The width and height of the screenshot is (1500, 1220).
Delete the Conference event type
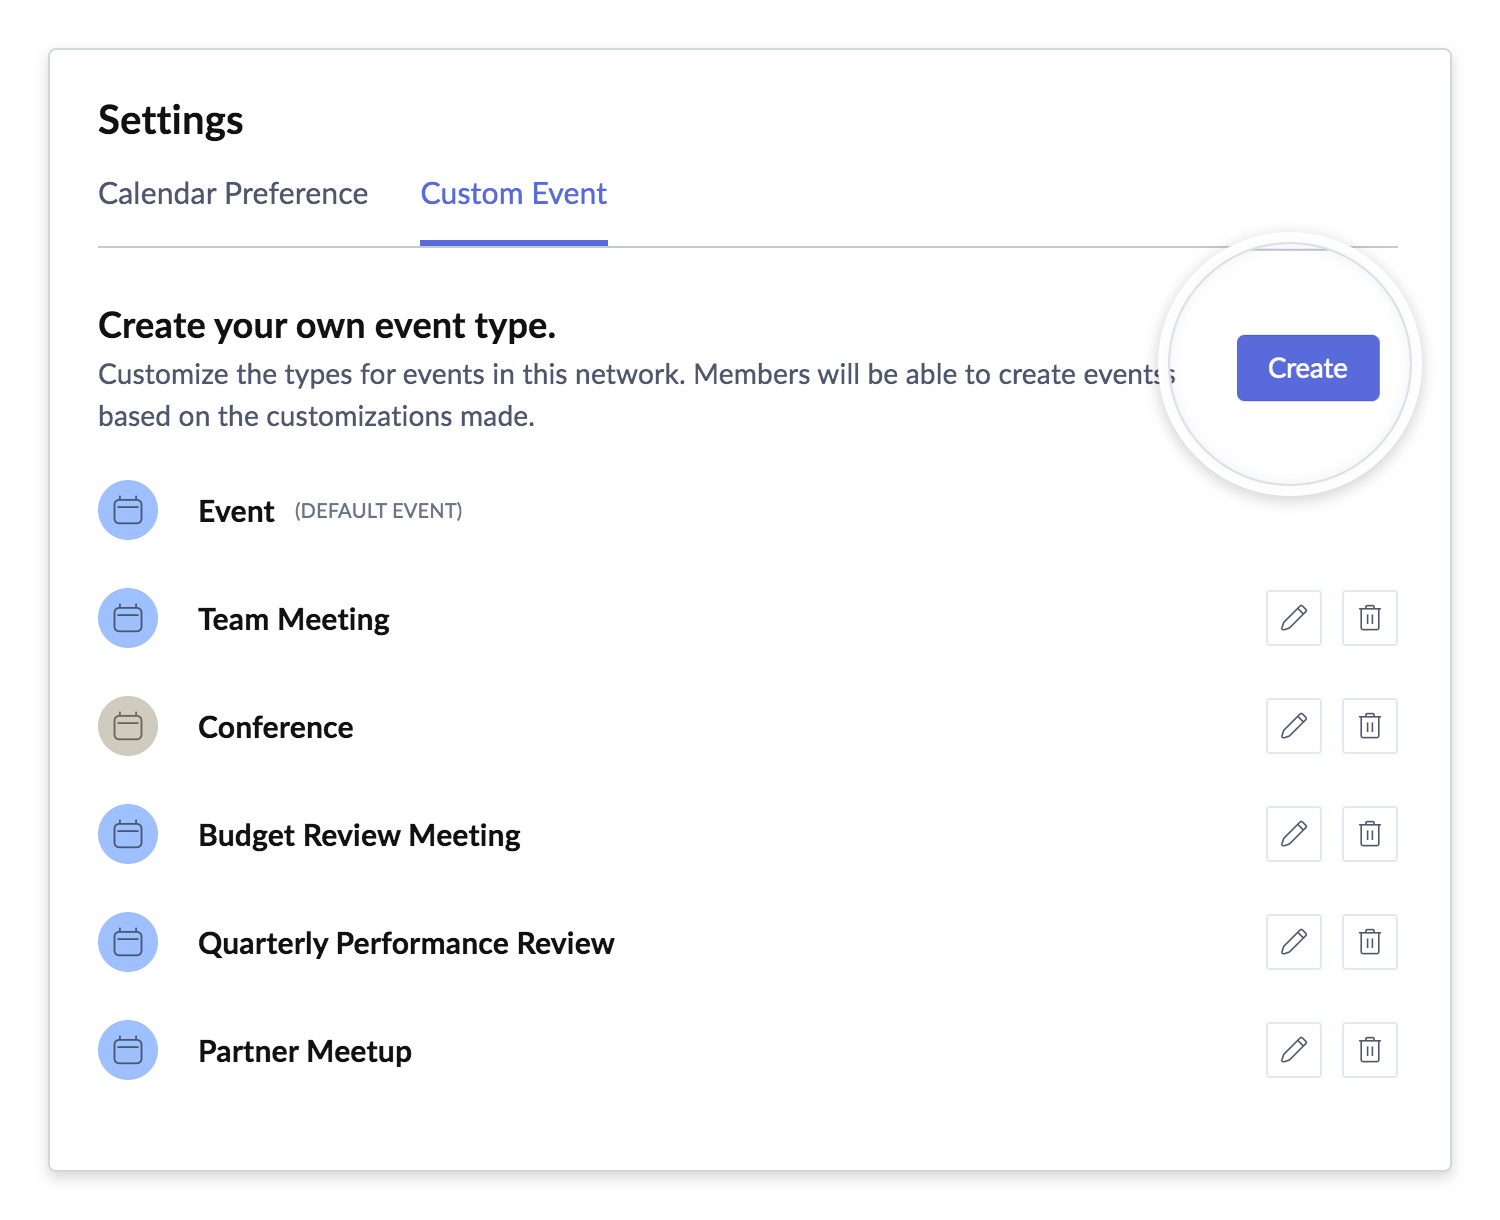tap(1369, 726)
